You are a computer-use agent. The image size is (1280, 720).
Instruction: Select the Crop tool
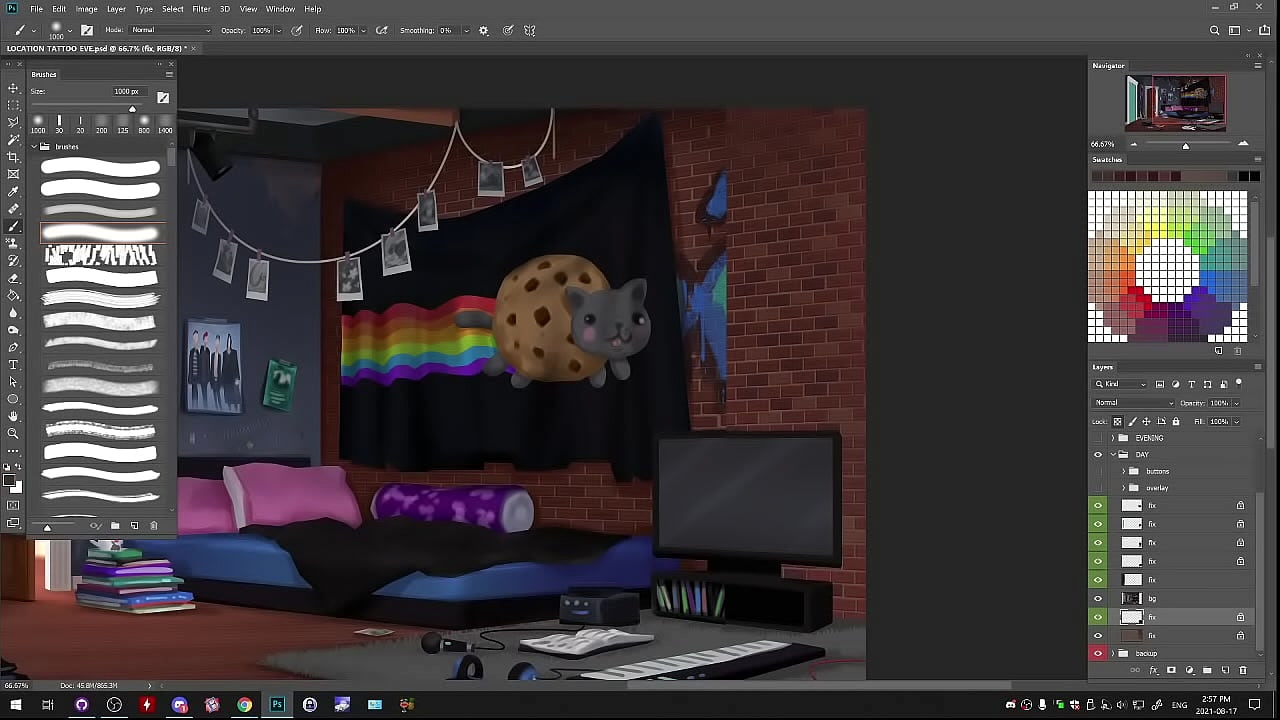[13, 157]
